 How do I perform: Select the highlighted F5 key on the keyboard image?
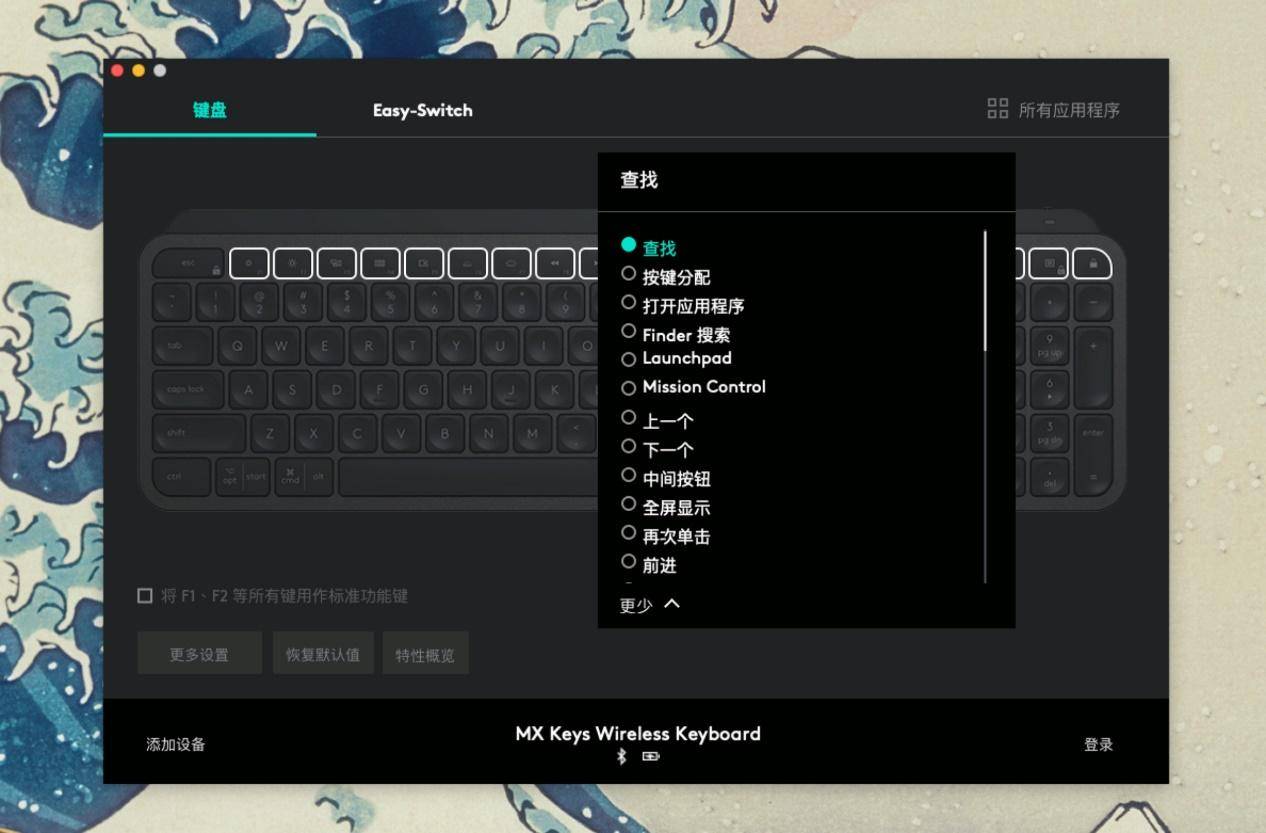pos(424,264)
